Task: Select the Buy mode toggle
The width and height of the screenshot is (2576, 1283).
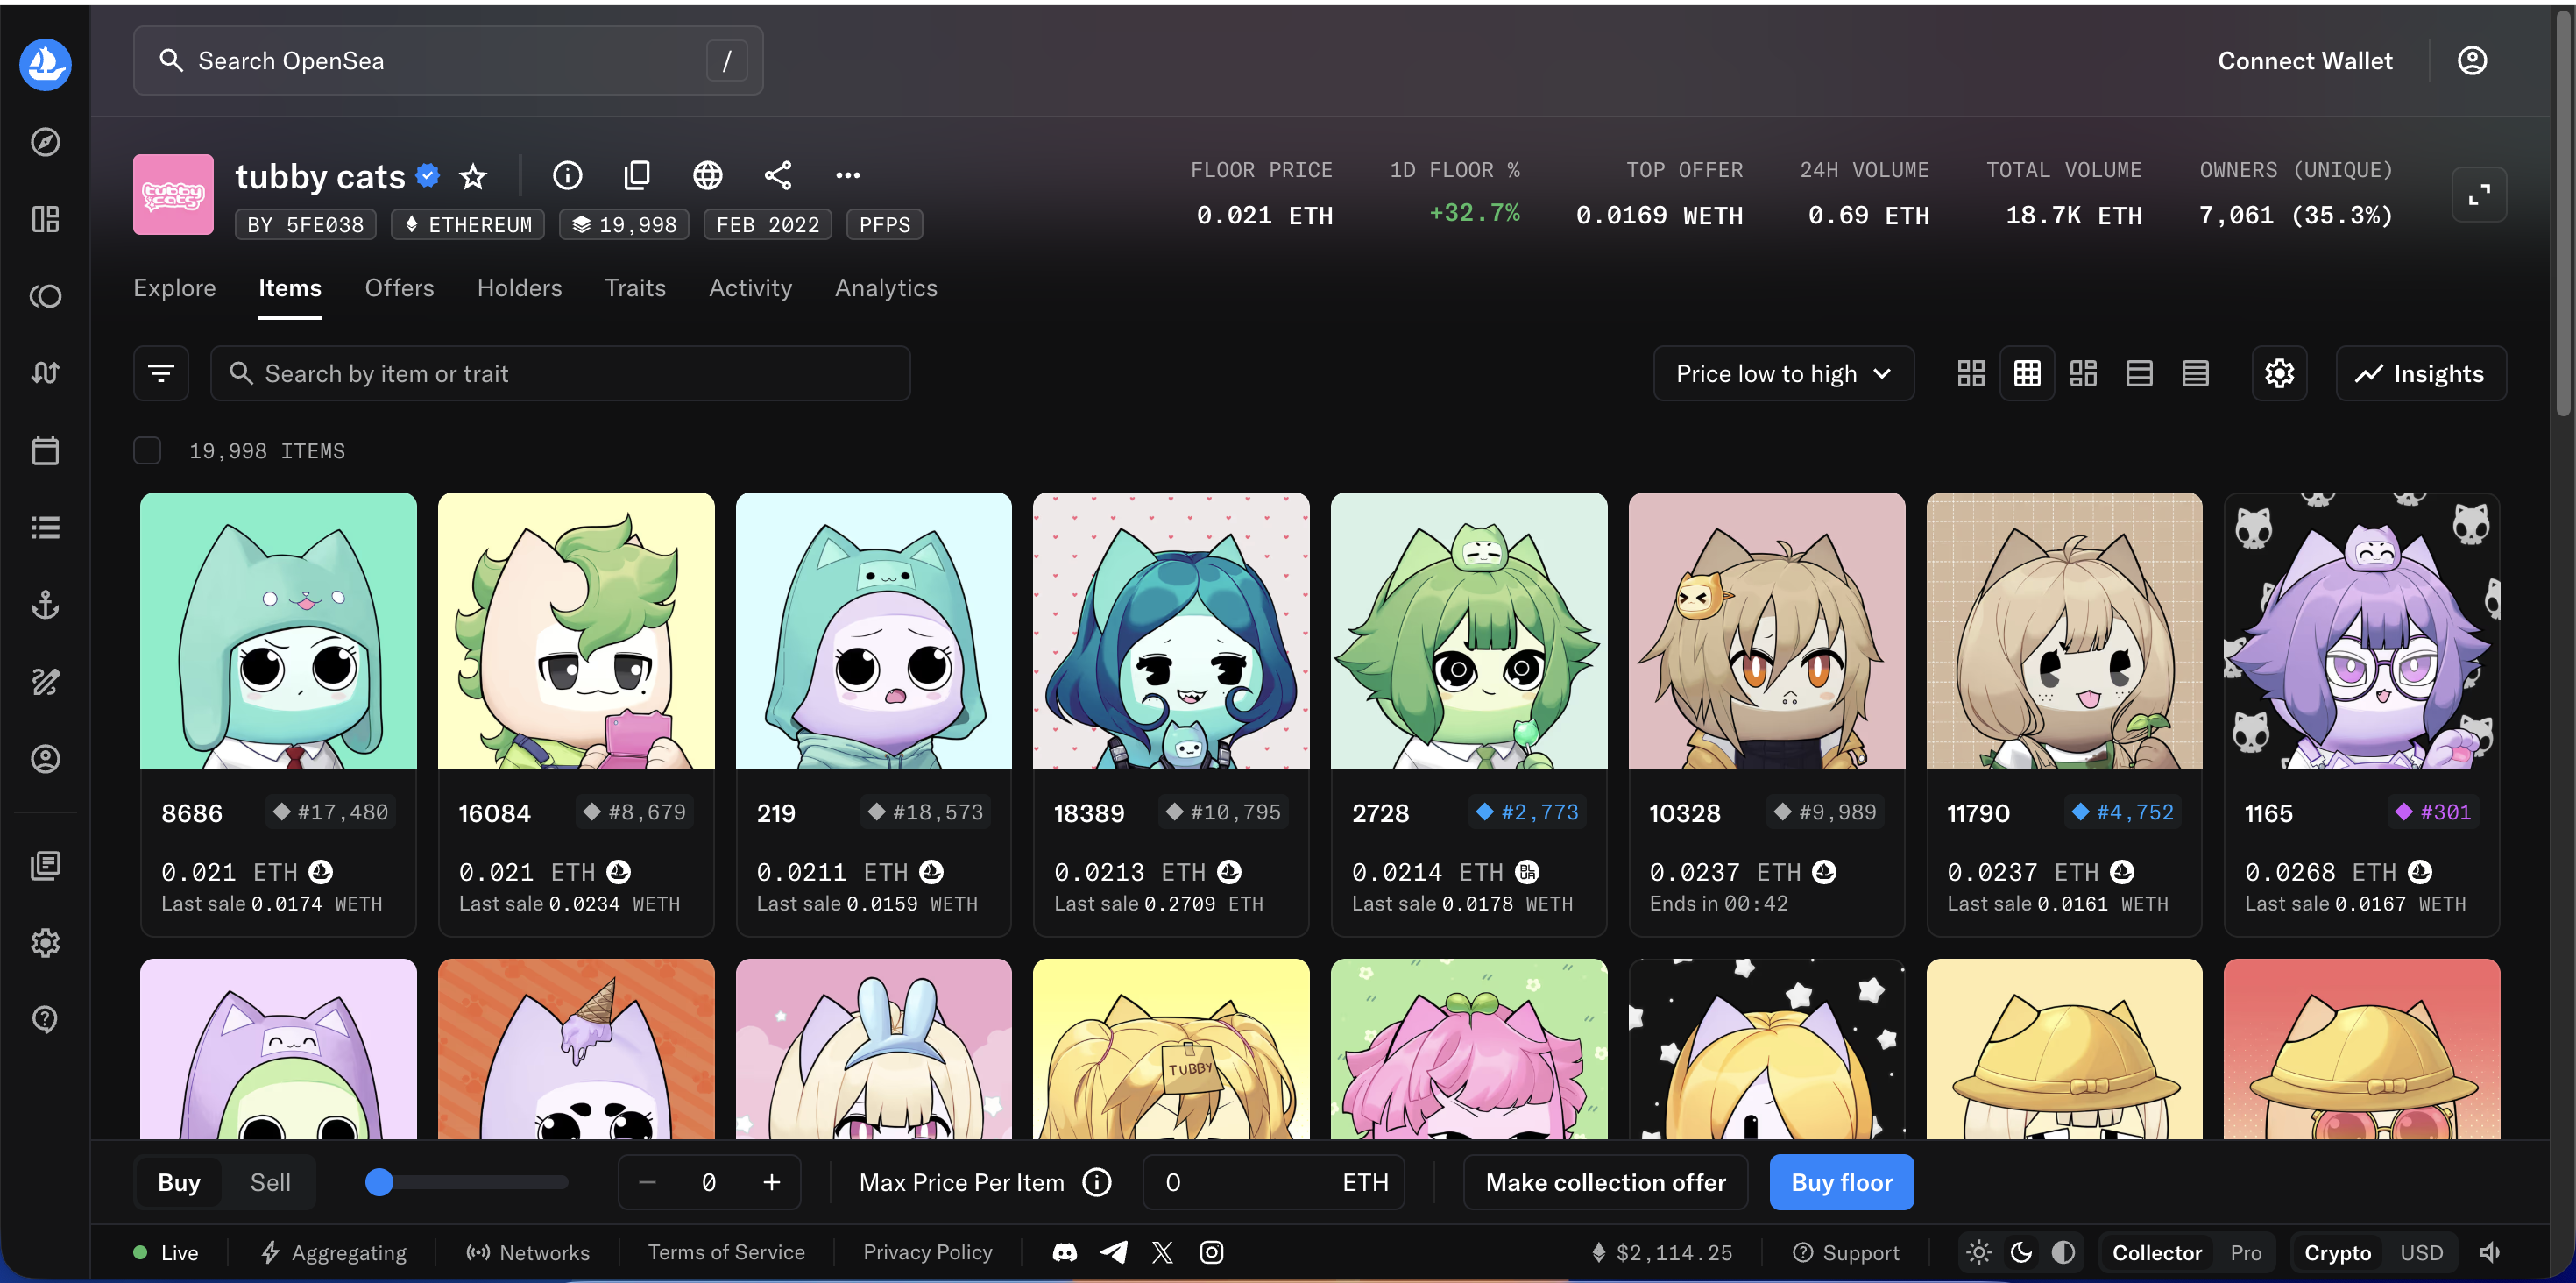Action: (179, 1183)
